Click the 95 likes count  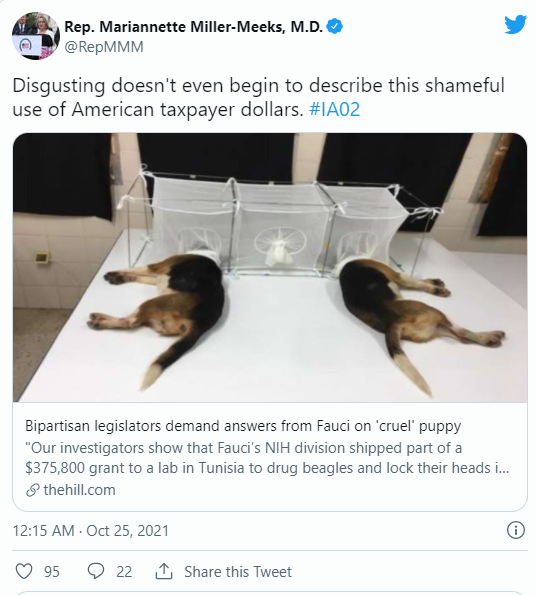(52, 571)
